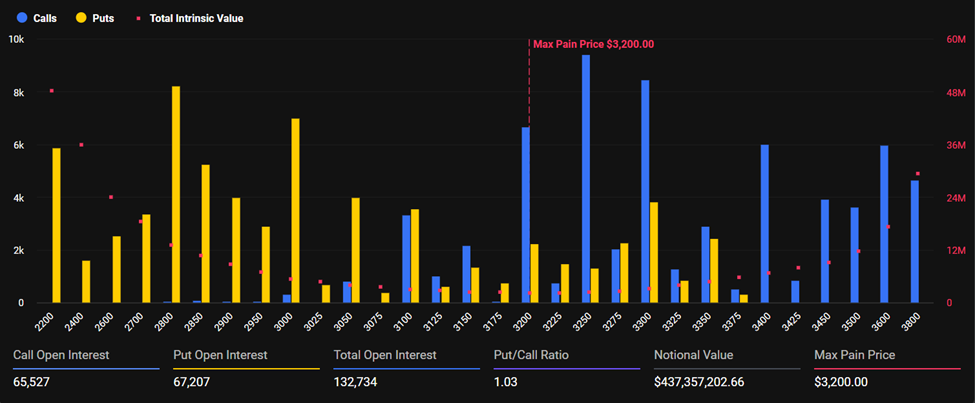This screenshot has width=975, height=403.
Task: Toggle Total Intrinsic Value series label
Action: tap(196, 18)
